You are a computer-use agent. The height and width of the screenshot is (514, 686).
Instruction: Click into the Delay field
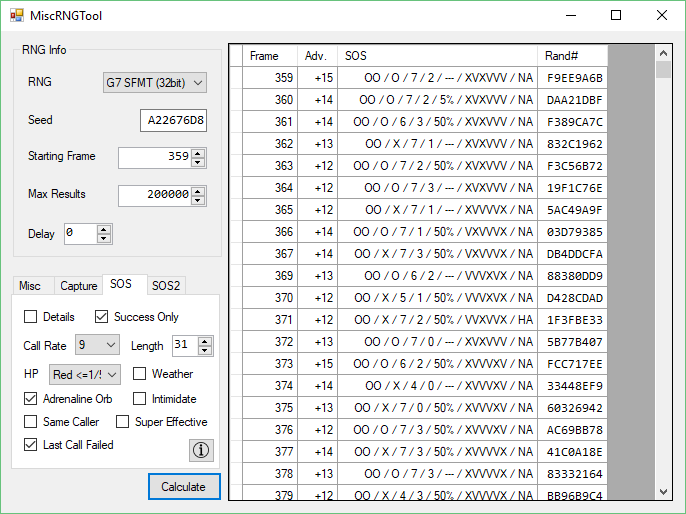81,234
